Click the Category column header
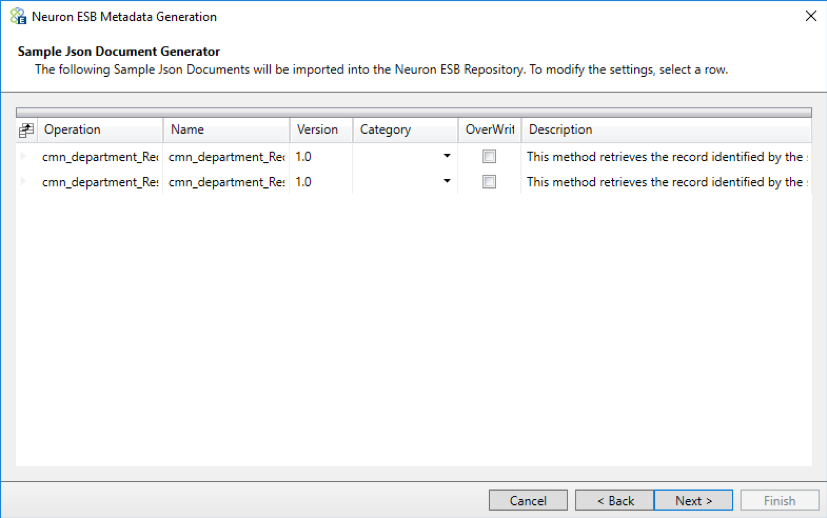This screenshot has height=518, width=827. tap(405, 130)
